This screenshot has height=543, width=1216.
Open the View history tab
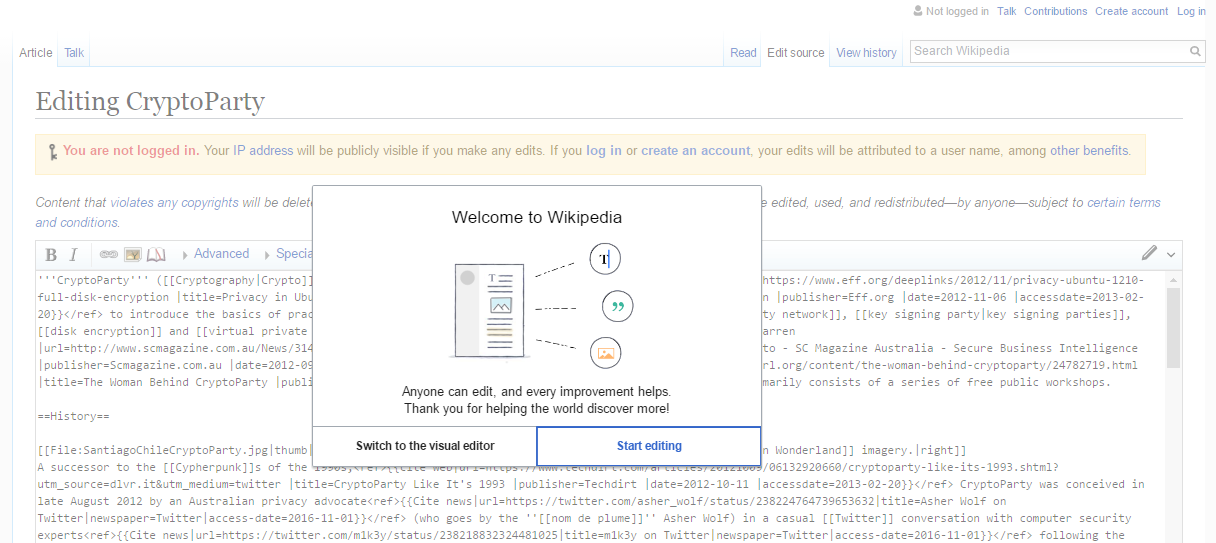pyautogui.click(x=866, y=53)
